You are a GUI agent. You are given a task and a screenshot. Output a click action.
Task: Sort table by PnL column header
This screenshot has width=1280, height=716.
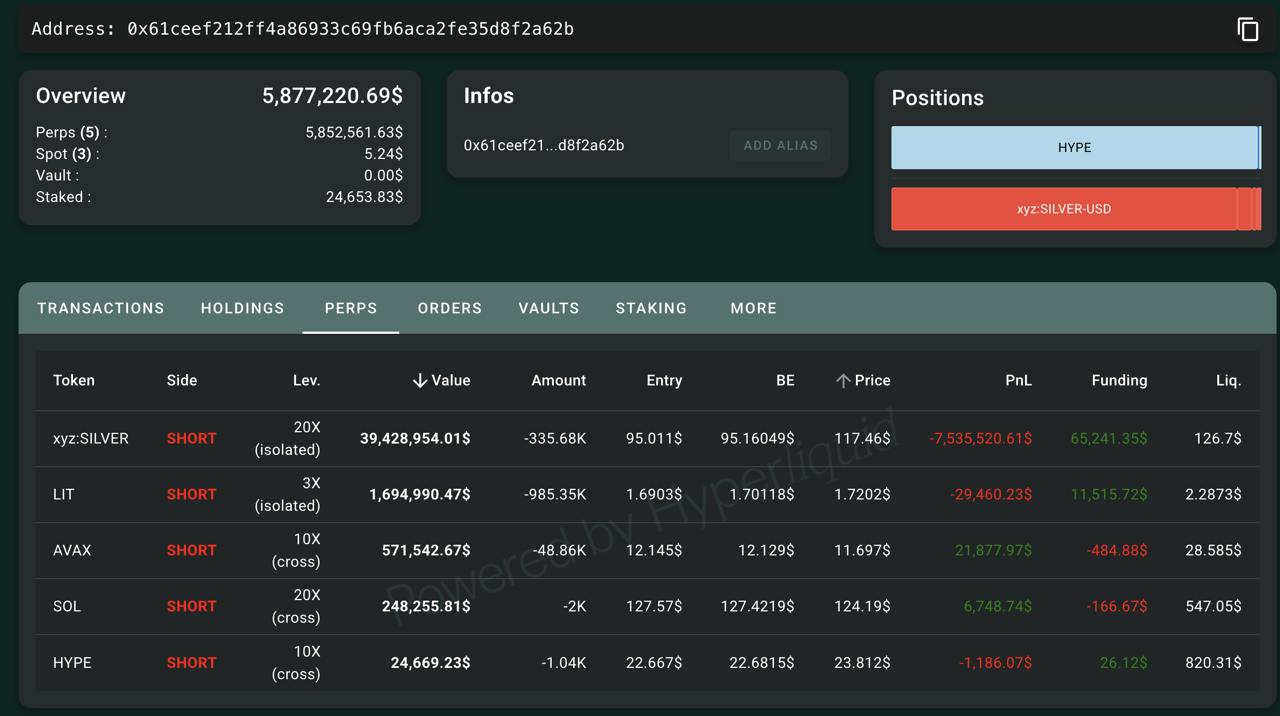1018,381
